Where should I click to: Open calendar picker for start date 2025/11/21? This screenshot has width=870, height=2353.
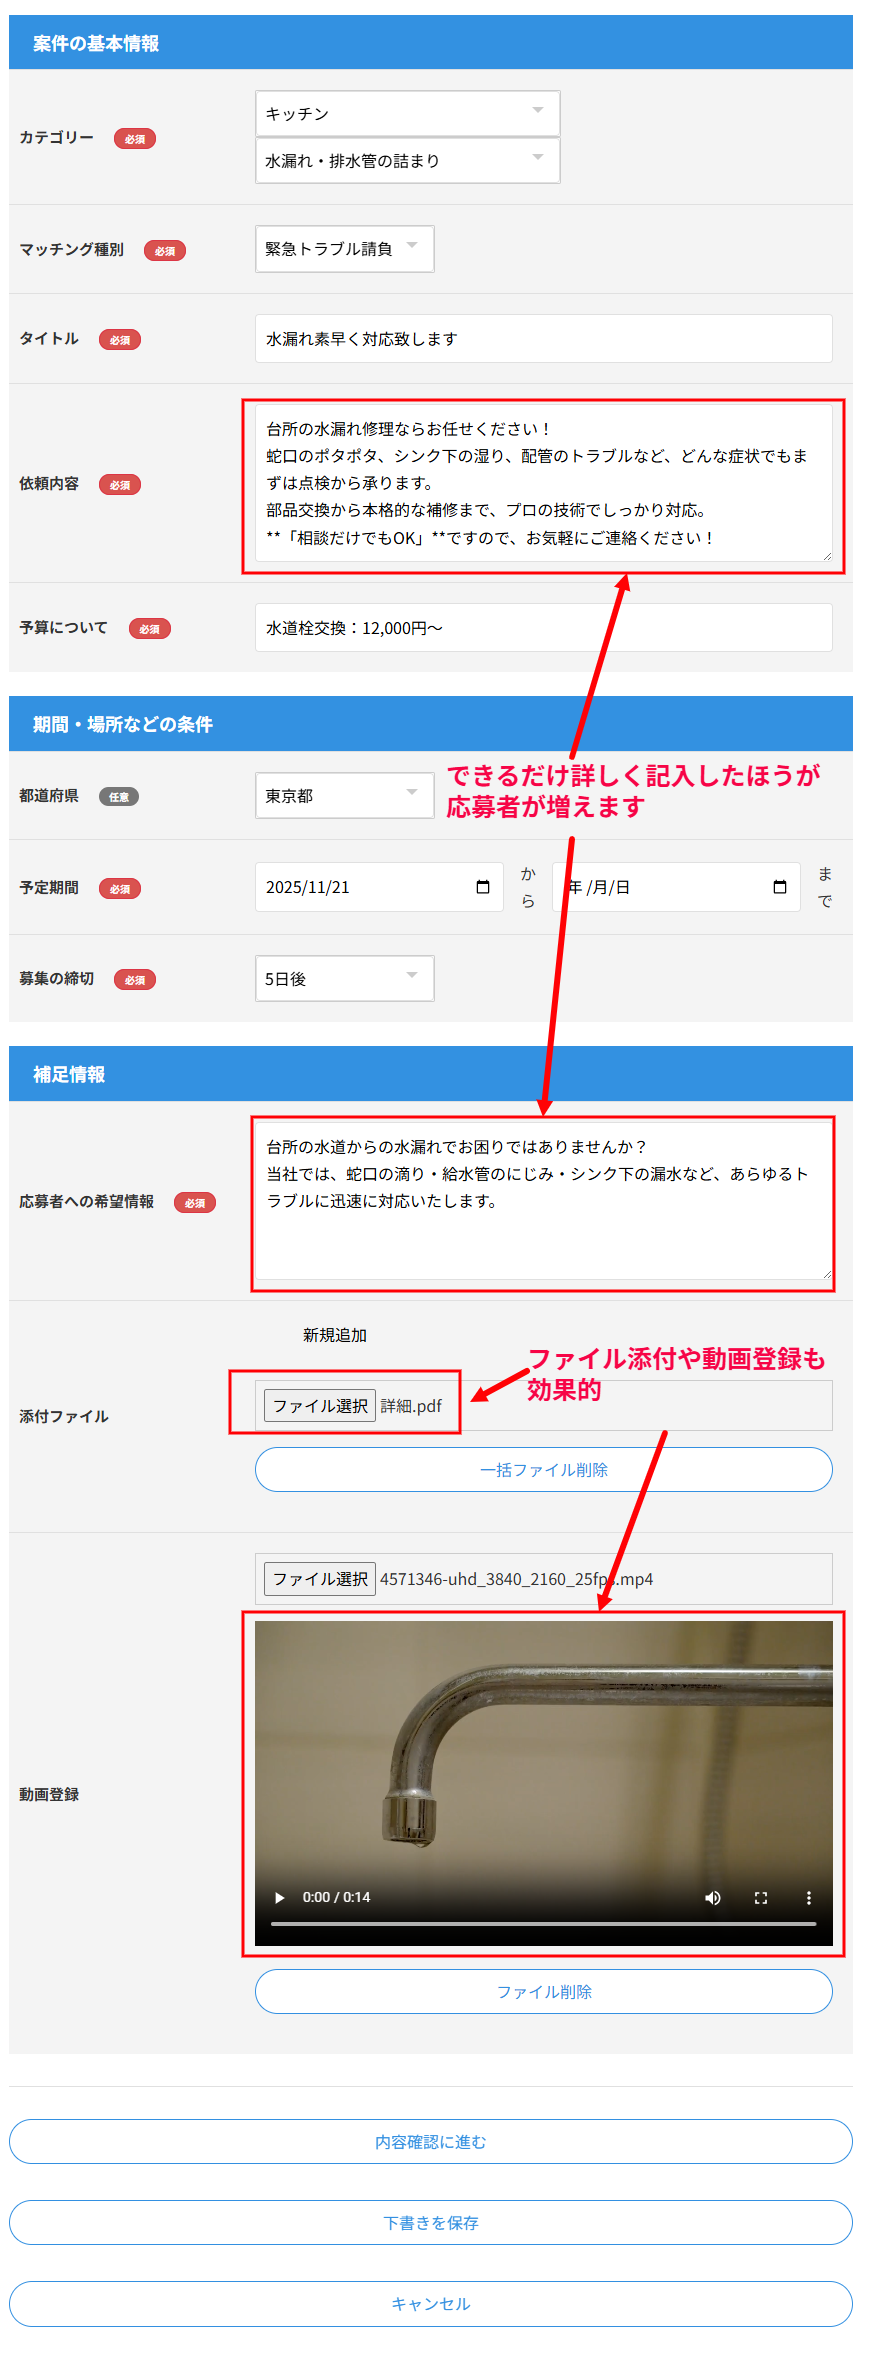tap(483, 887)
